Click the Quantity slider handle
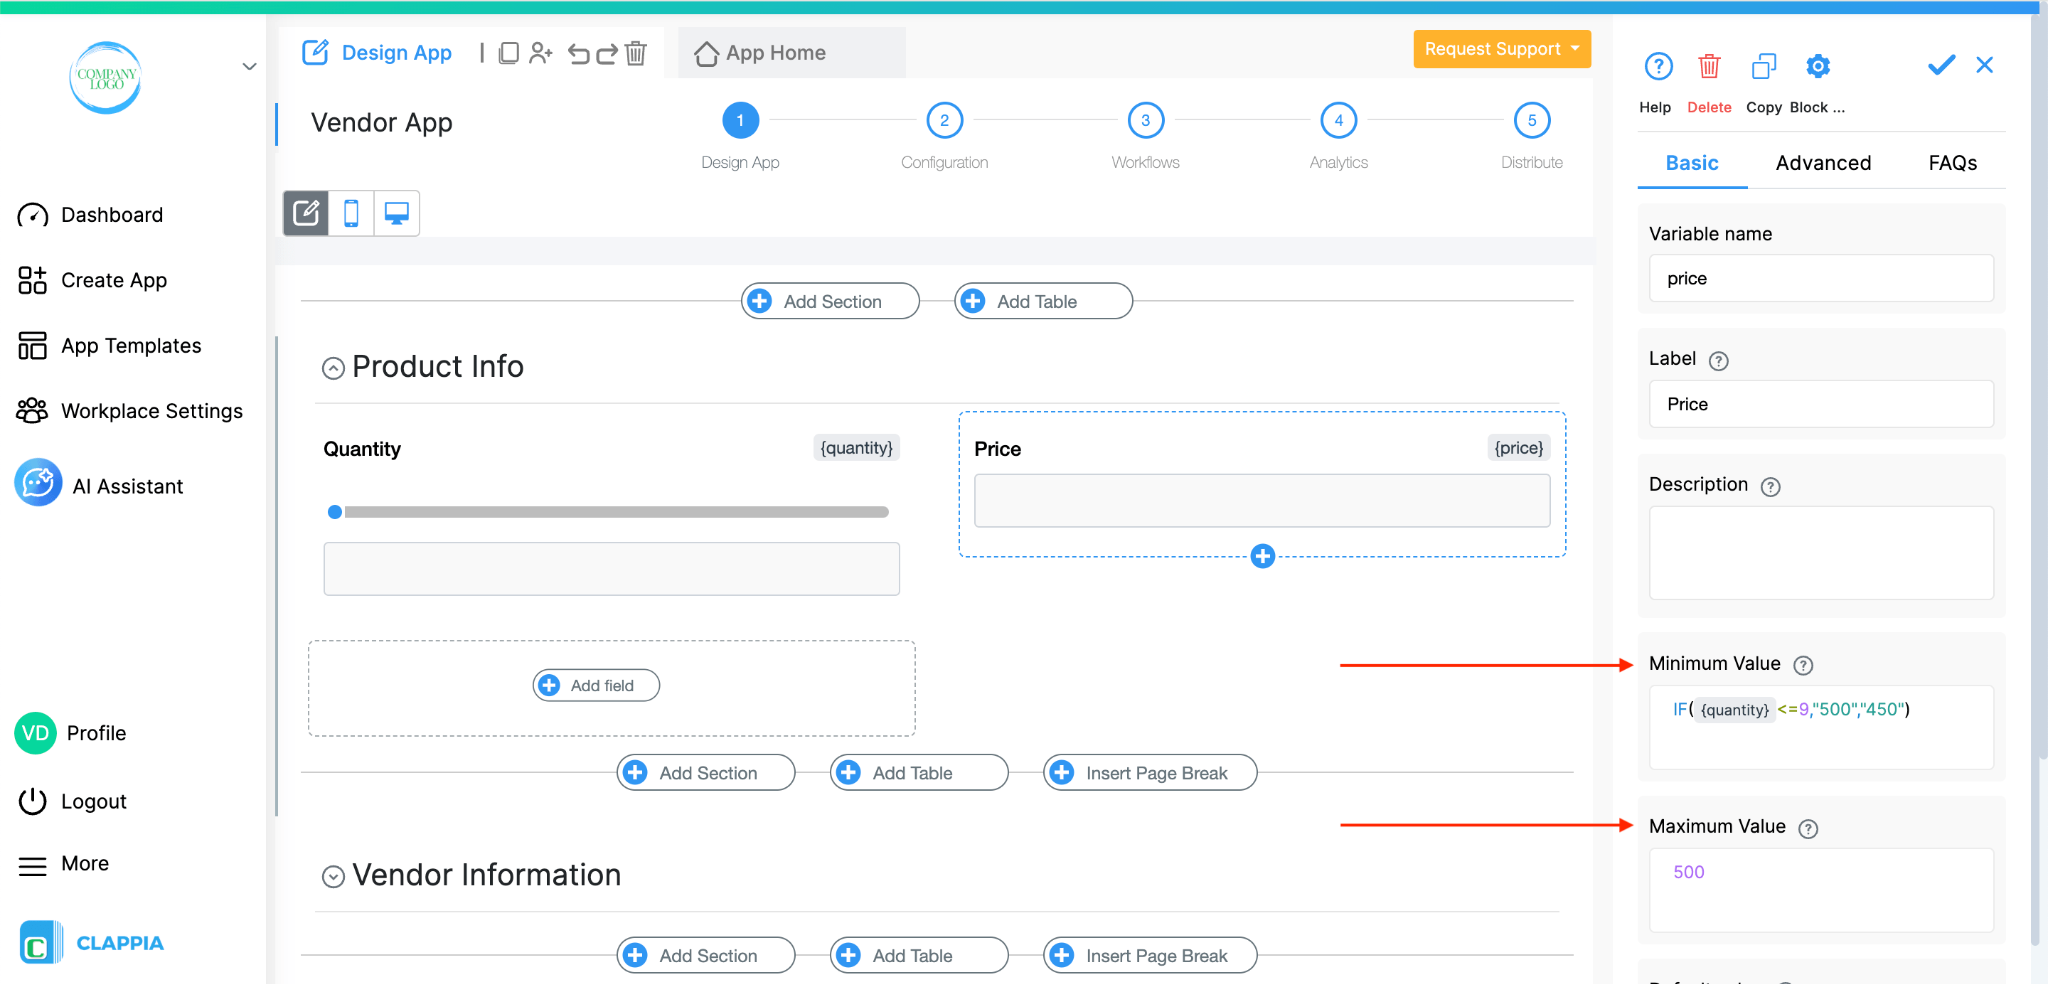Viewport: 2048px width, 984px height. [x=335, y=512]
